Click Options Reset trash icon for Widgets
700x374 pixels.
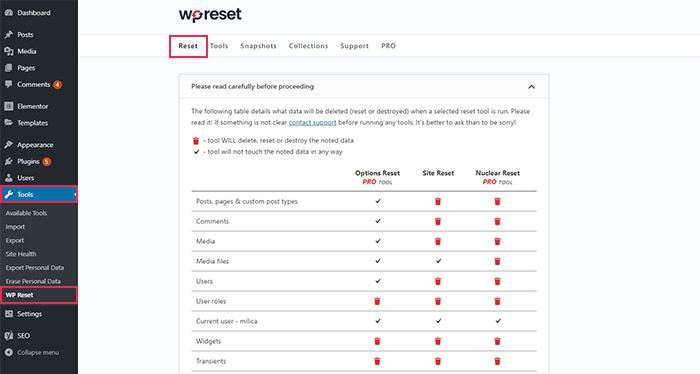pos(377,341)
